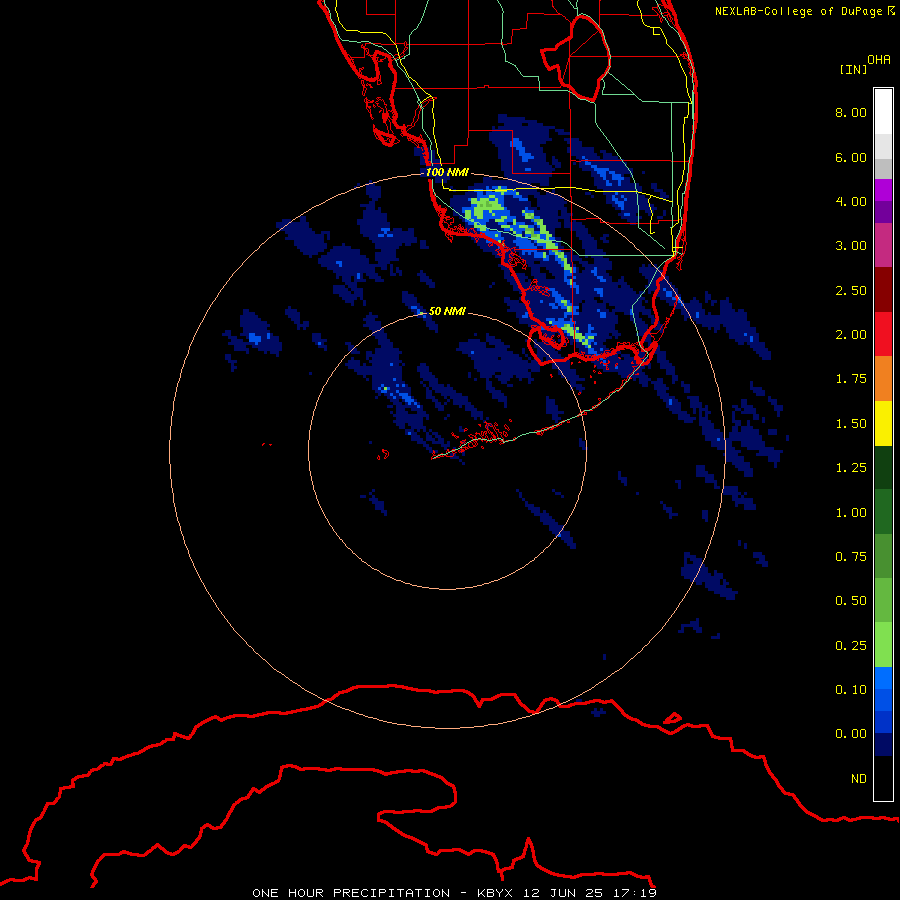Click the 100 NMI range ring label

447,172
